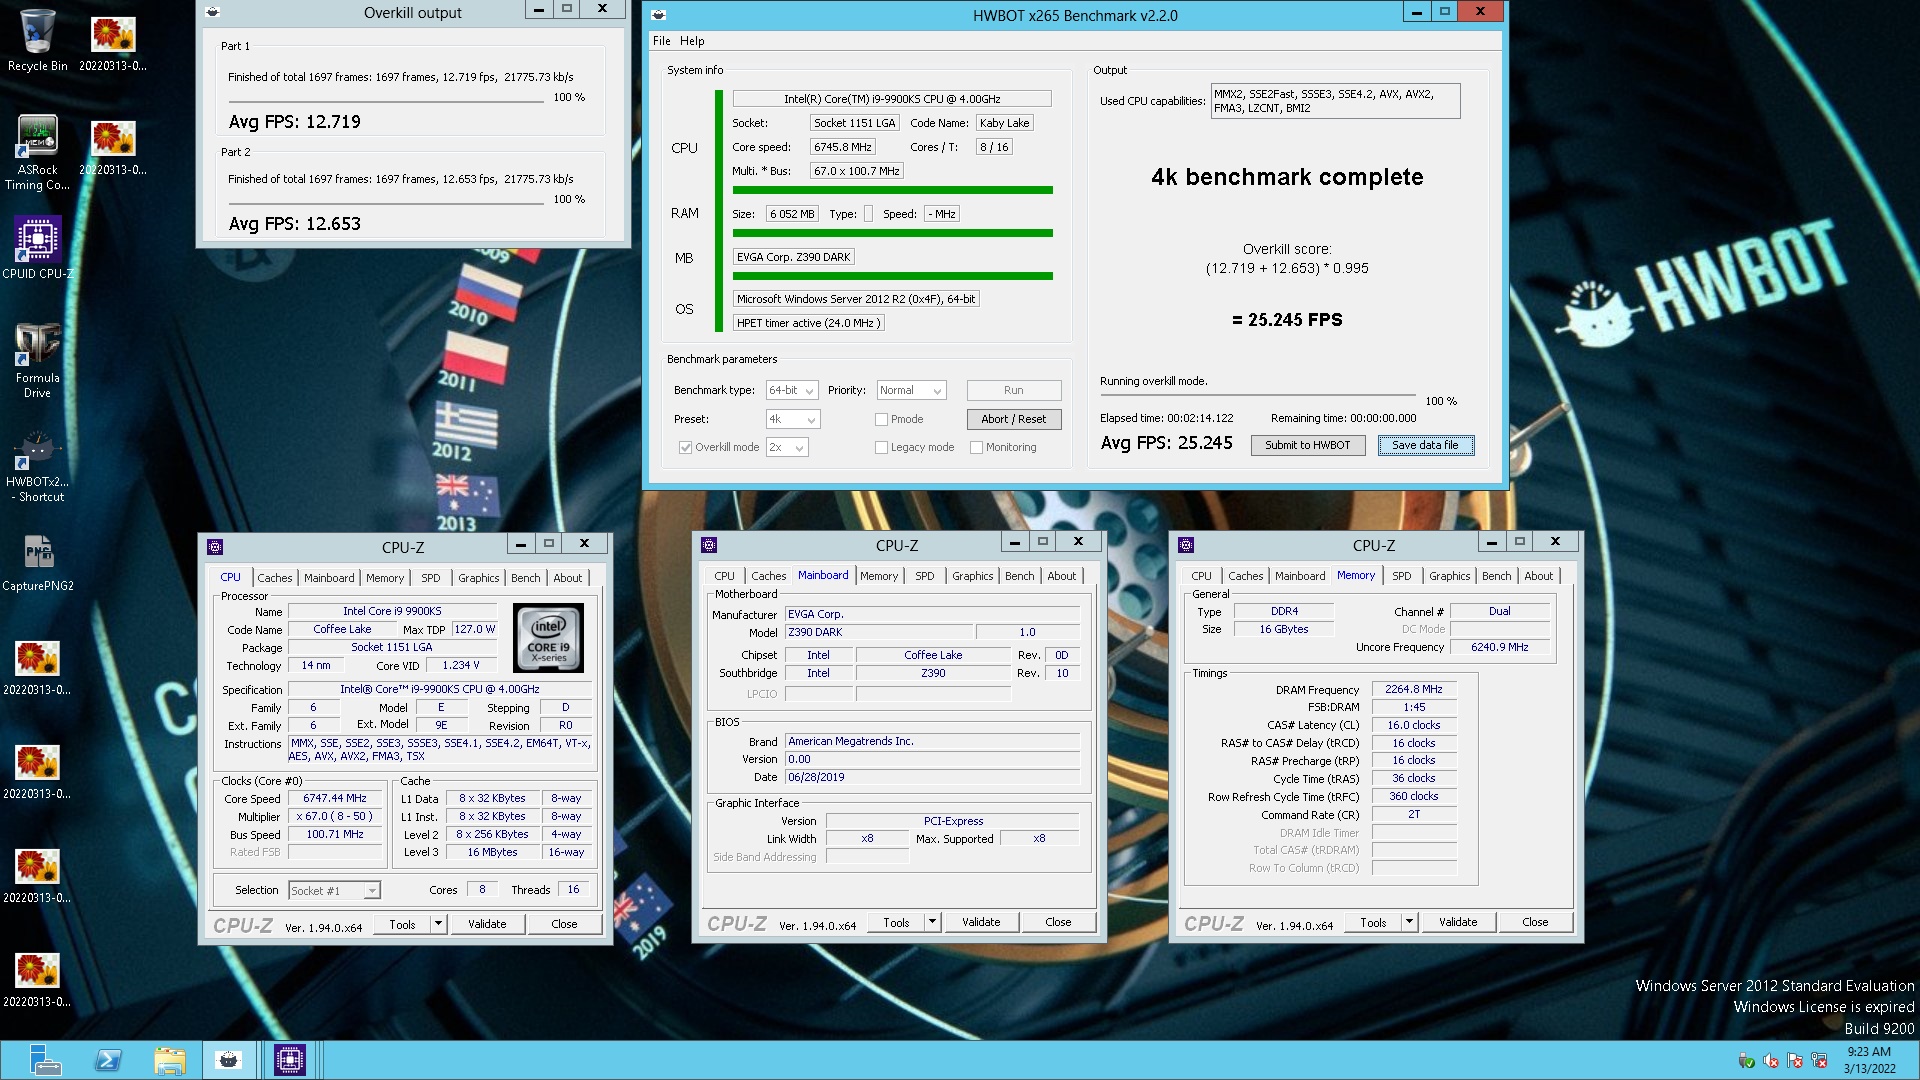Click HWBOT x265 Benchmark title bar icon
This screenshot has width=1920, height=1080.
click(x=658, y=15)
